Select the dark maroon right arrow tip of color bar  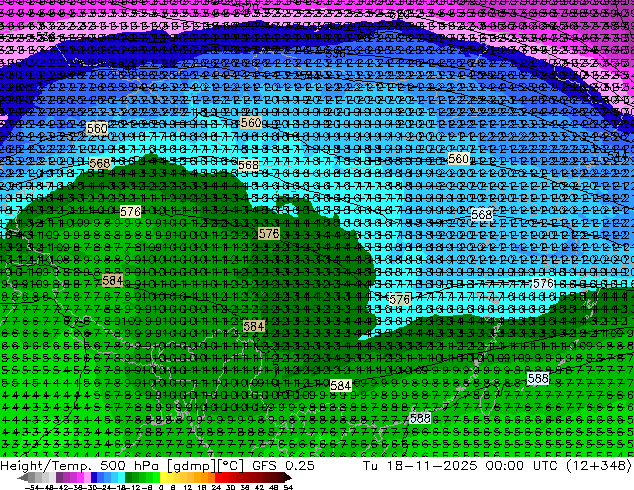coord(288,477)
